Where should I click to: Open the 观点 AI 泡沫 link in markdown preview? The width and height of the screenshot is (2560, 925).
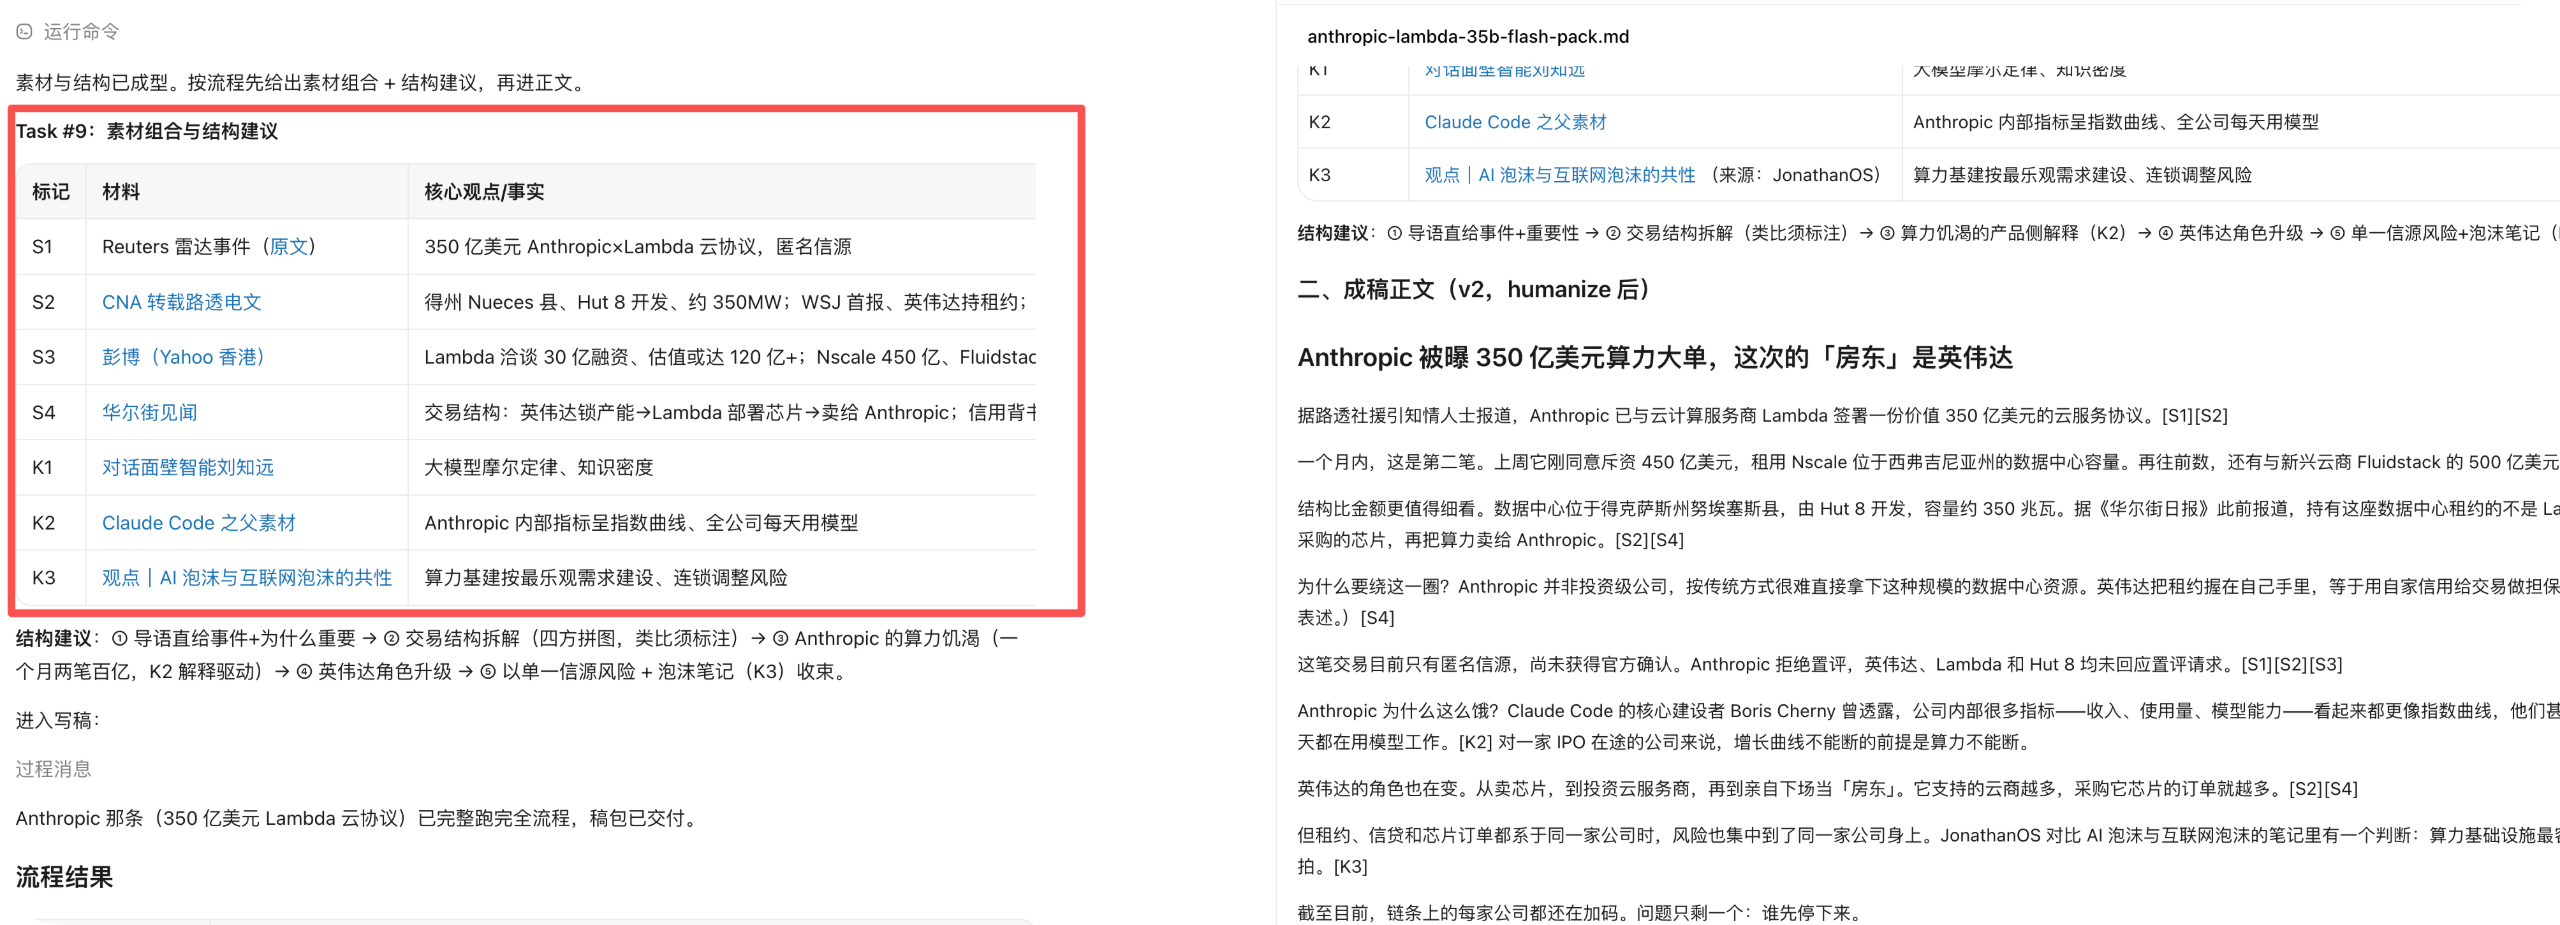tap(1560, 175)
